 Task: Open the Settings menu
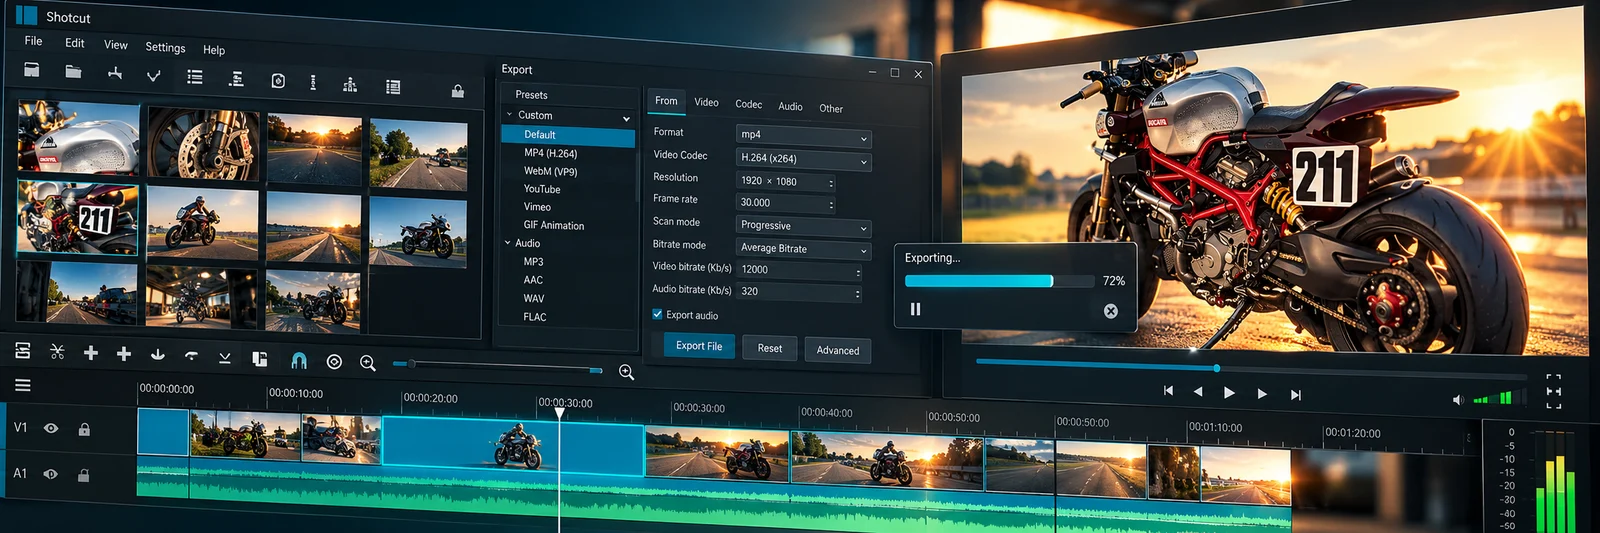pos(165,47)
